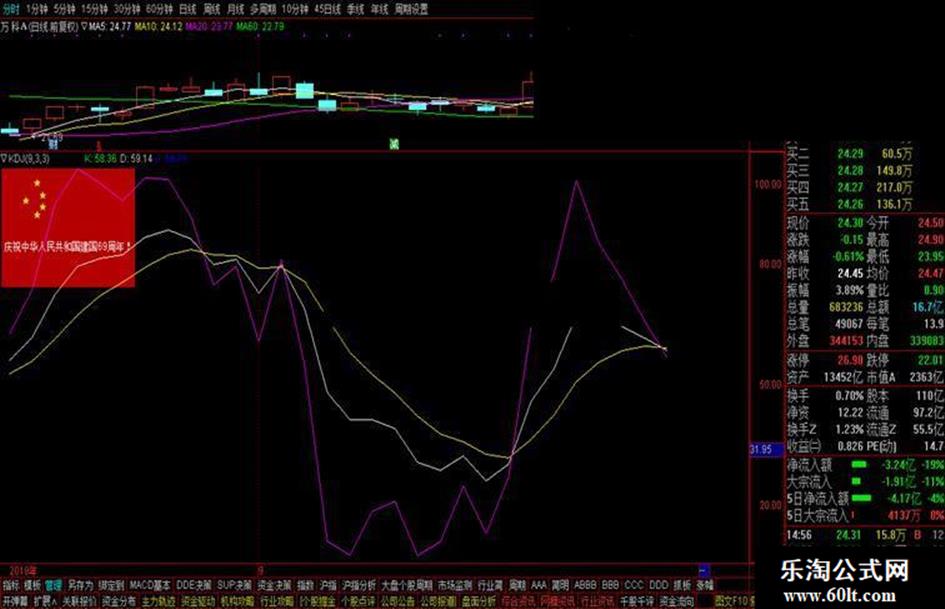The width and height of the screenshot is (945, 609).
Task: Click the 14:56 trade tick row
Action: point(865,535)
